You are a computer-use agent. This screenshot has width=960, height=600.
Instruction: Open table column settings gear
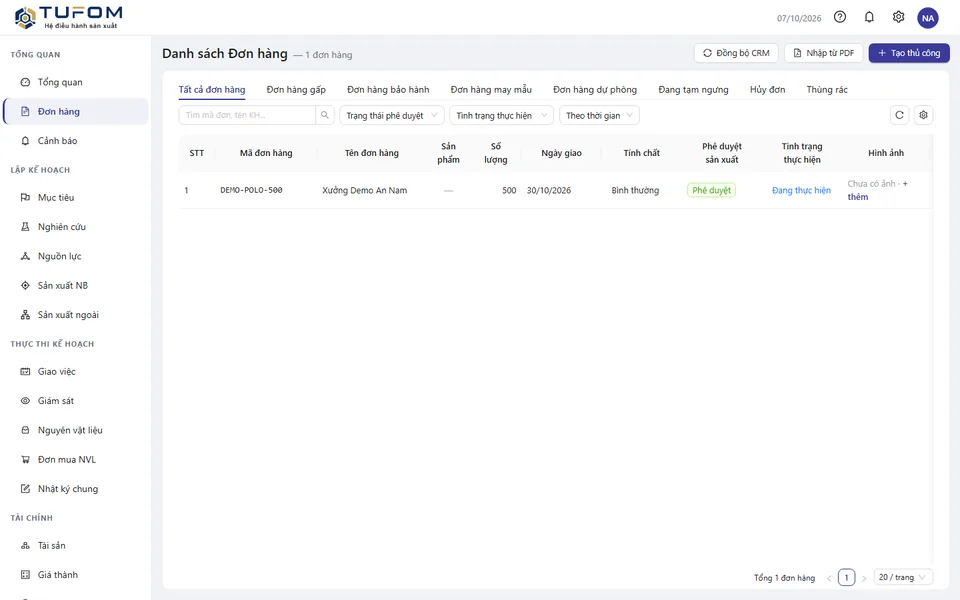(x=923, y=115)
